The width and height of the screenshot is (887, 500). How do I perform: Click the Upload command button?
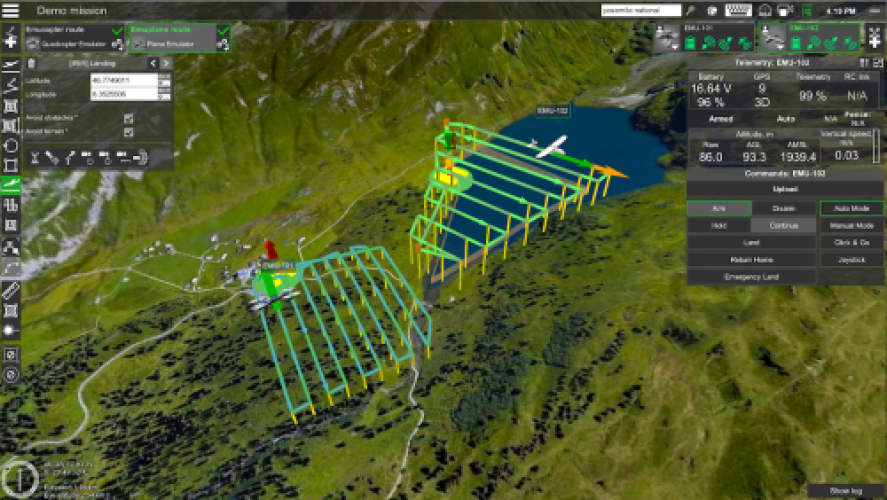click(x=785, y=188)
